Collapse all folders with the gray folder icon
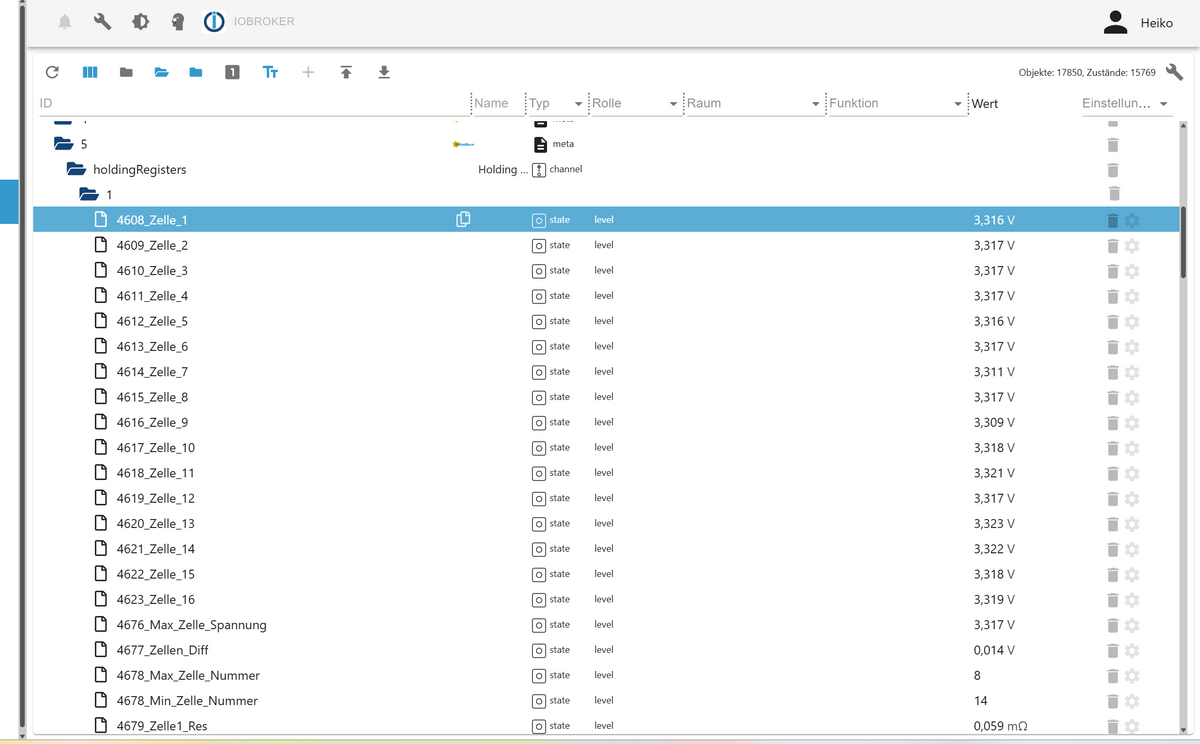The image size is (1200, 744). 126,72
